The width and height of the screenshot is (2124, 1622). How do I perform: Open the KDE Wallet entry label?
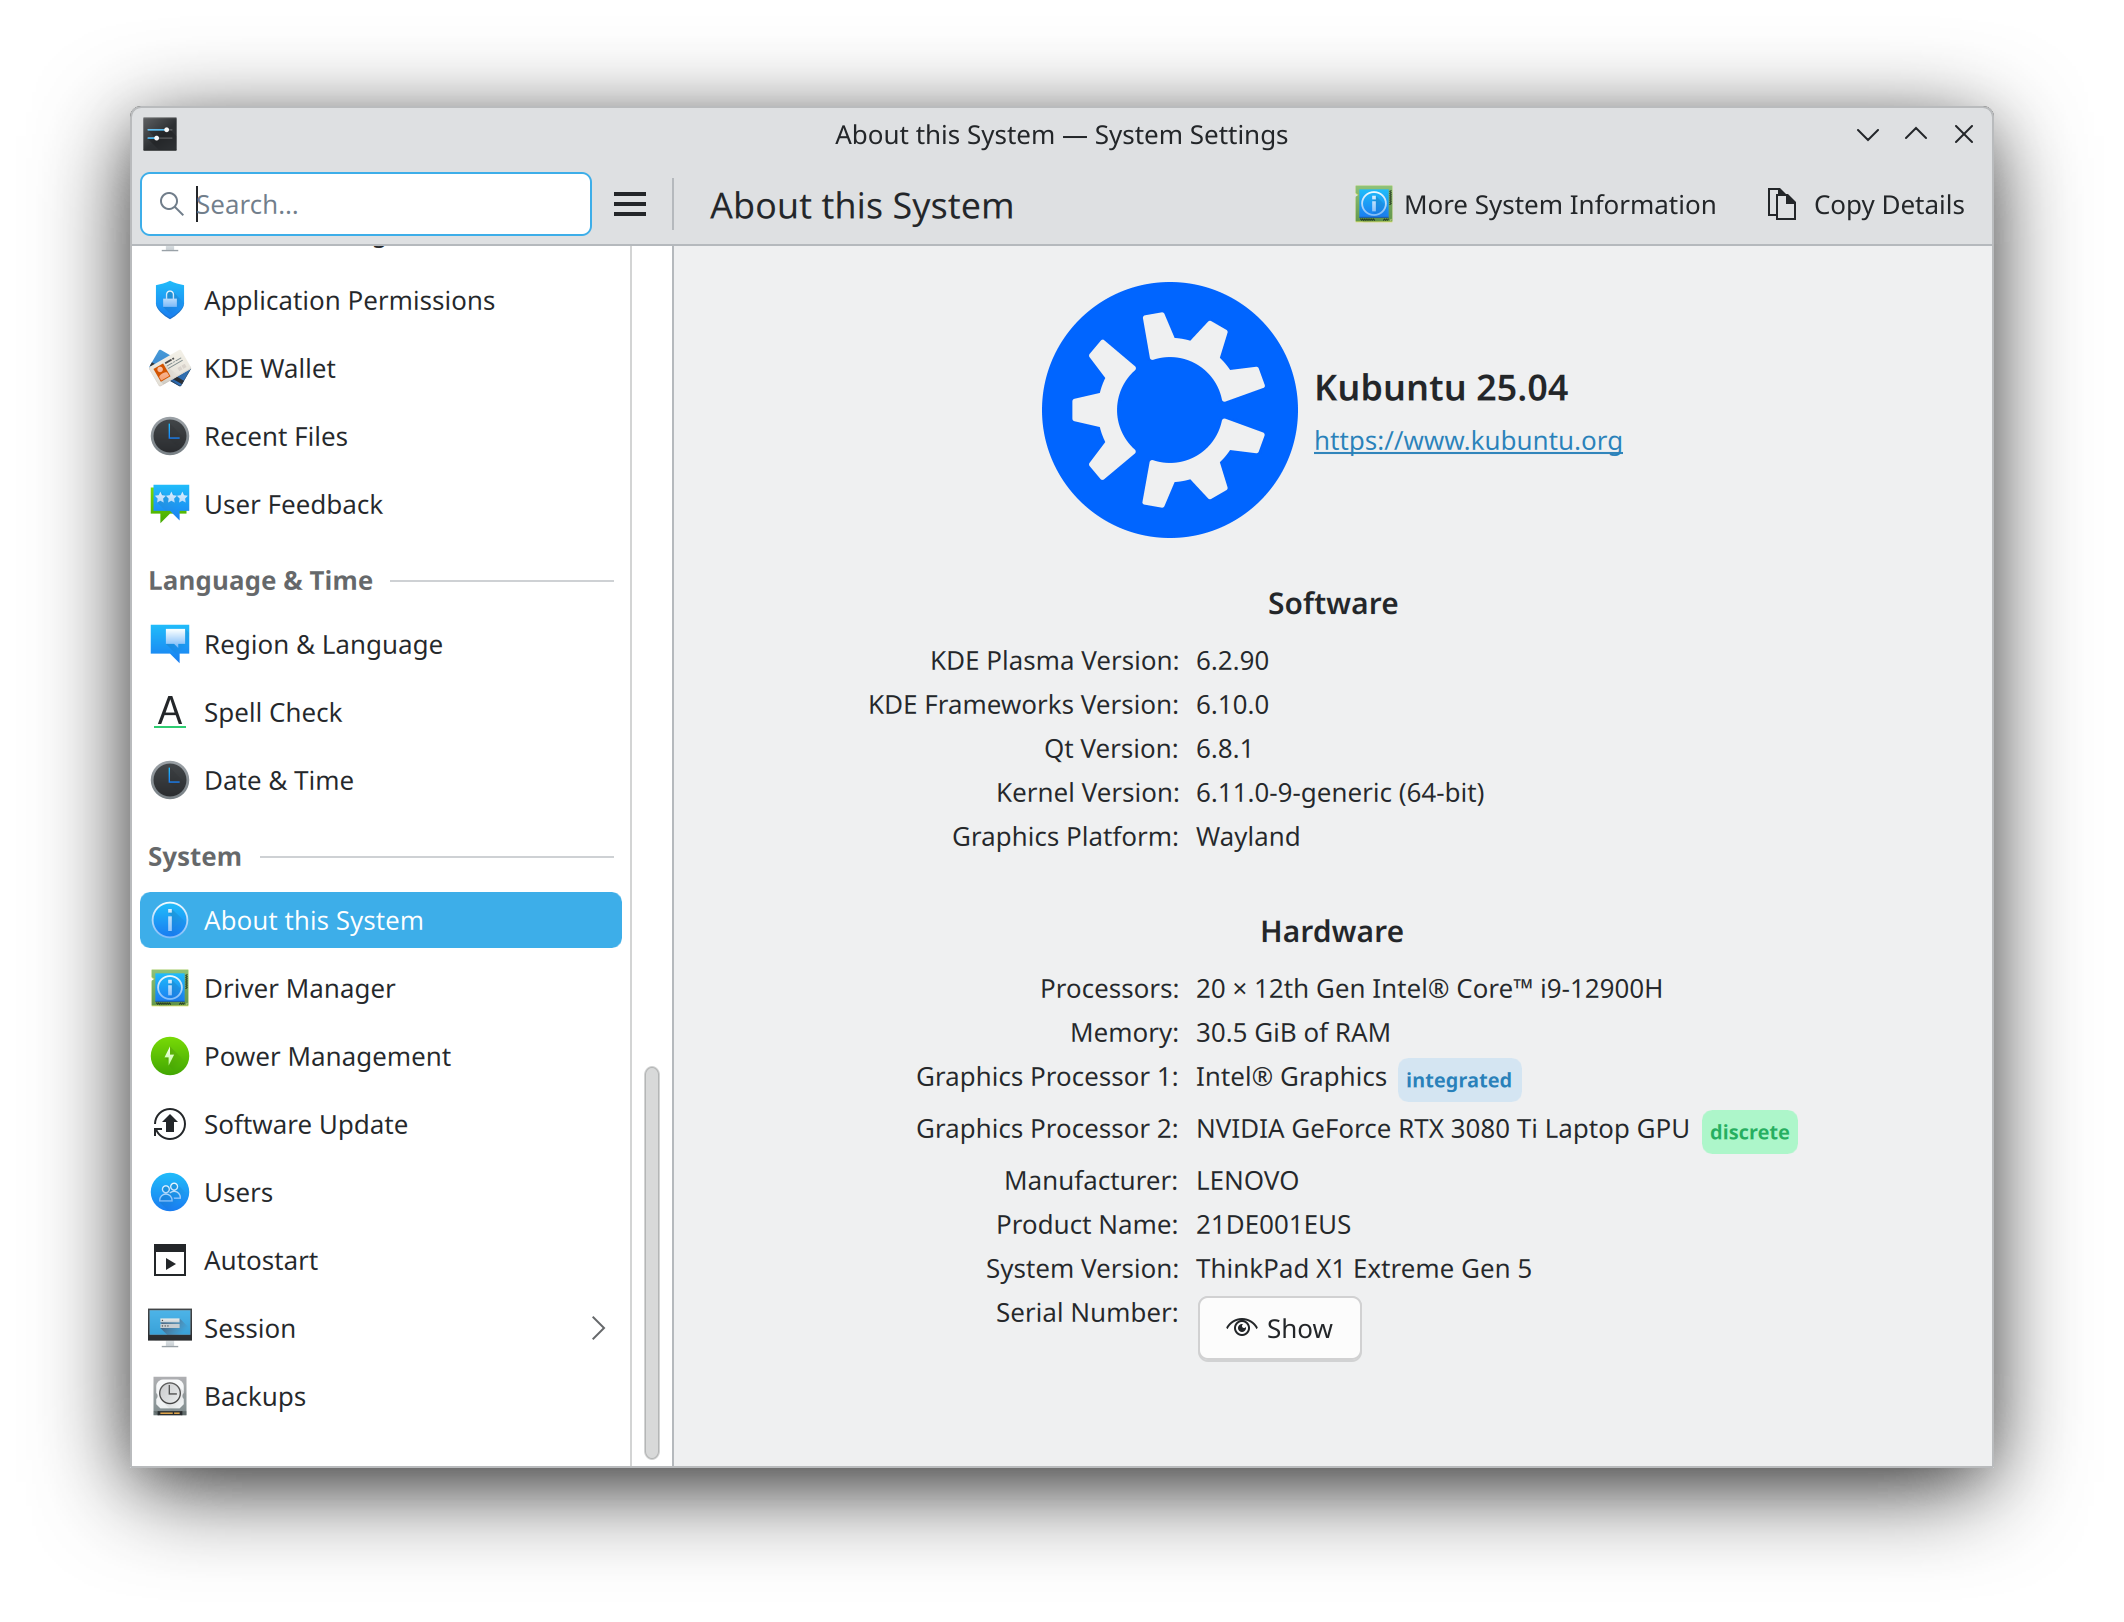click(270, 368)
